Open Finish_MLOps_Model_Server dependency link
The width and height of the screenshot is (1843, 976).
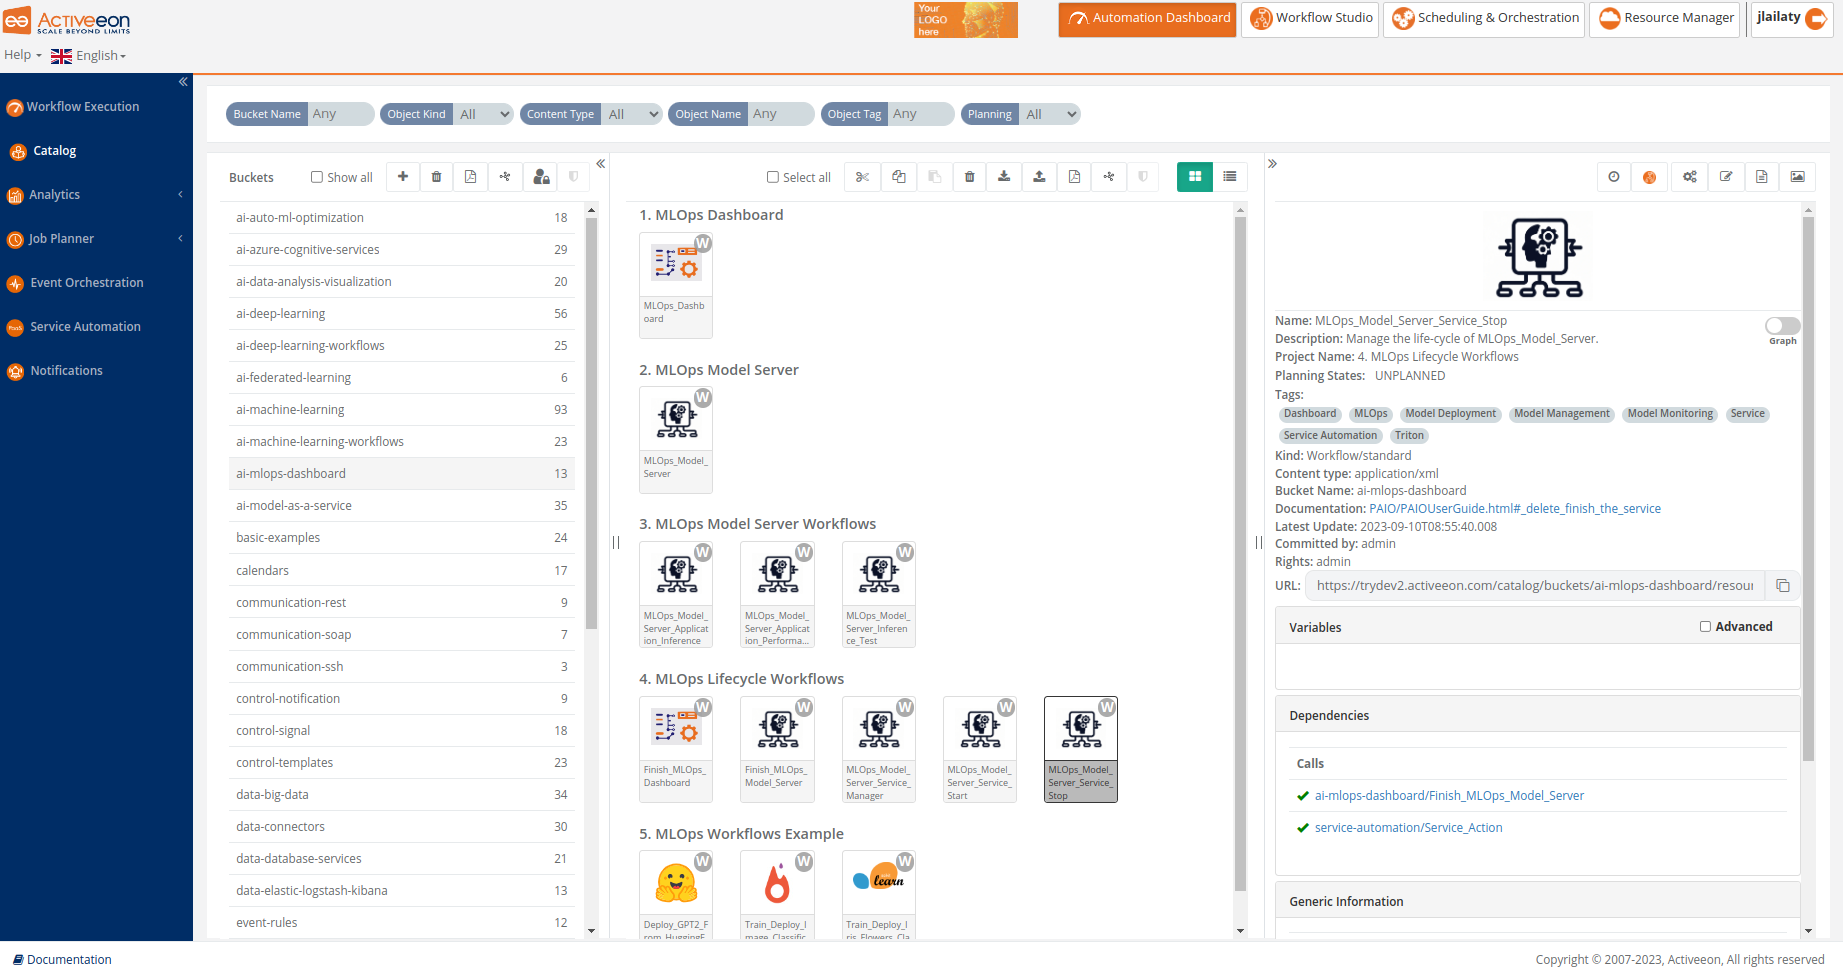click(1449, 796)
